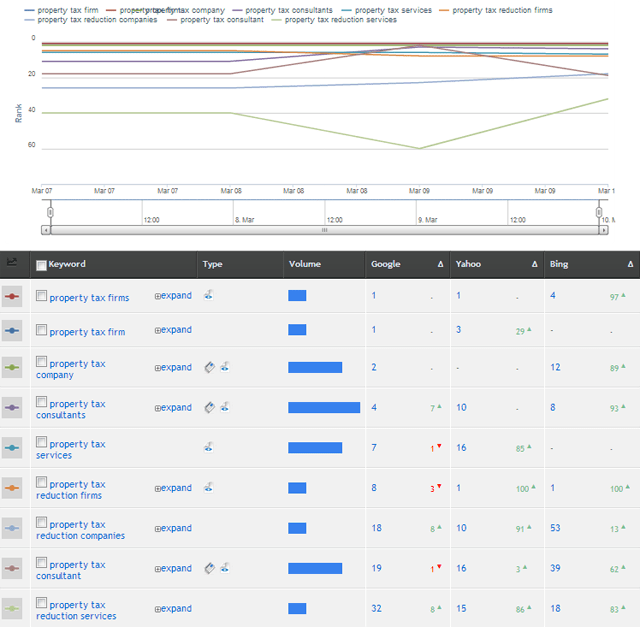The image size is (640, 627).
Task: Click the purple chart marker for property tax consultants
Action: click(x=12, y=407)
